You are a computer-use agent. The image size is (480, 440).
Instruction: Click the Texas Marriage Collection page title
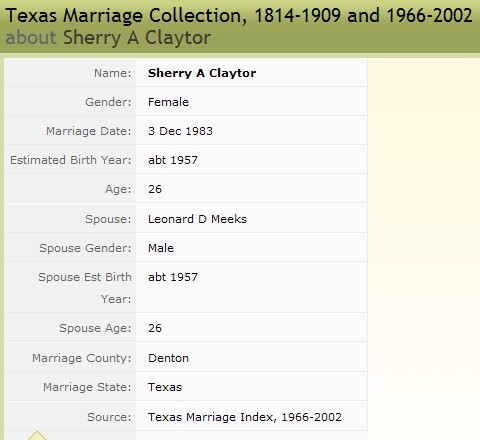(239, 15)
